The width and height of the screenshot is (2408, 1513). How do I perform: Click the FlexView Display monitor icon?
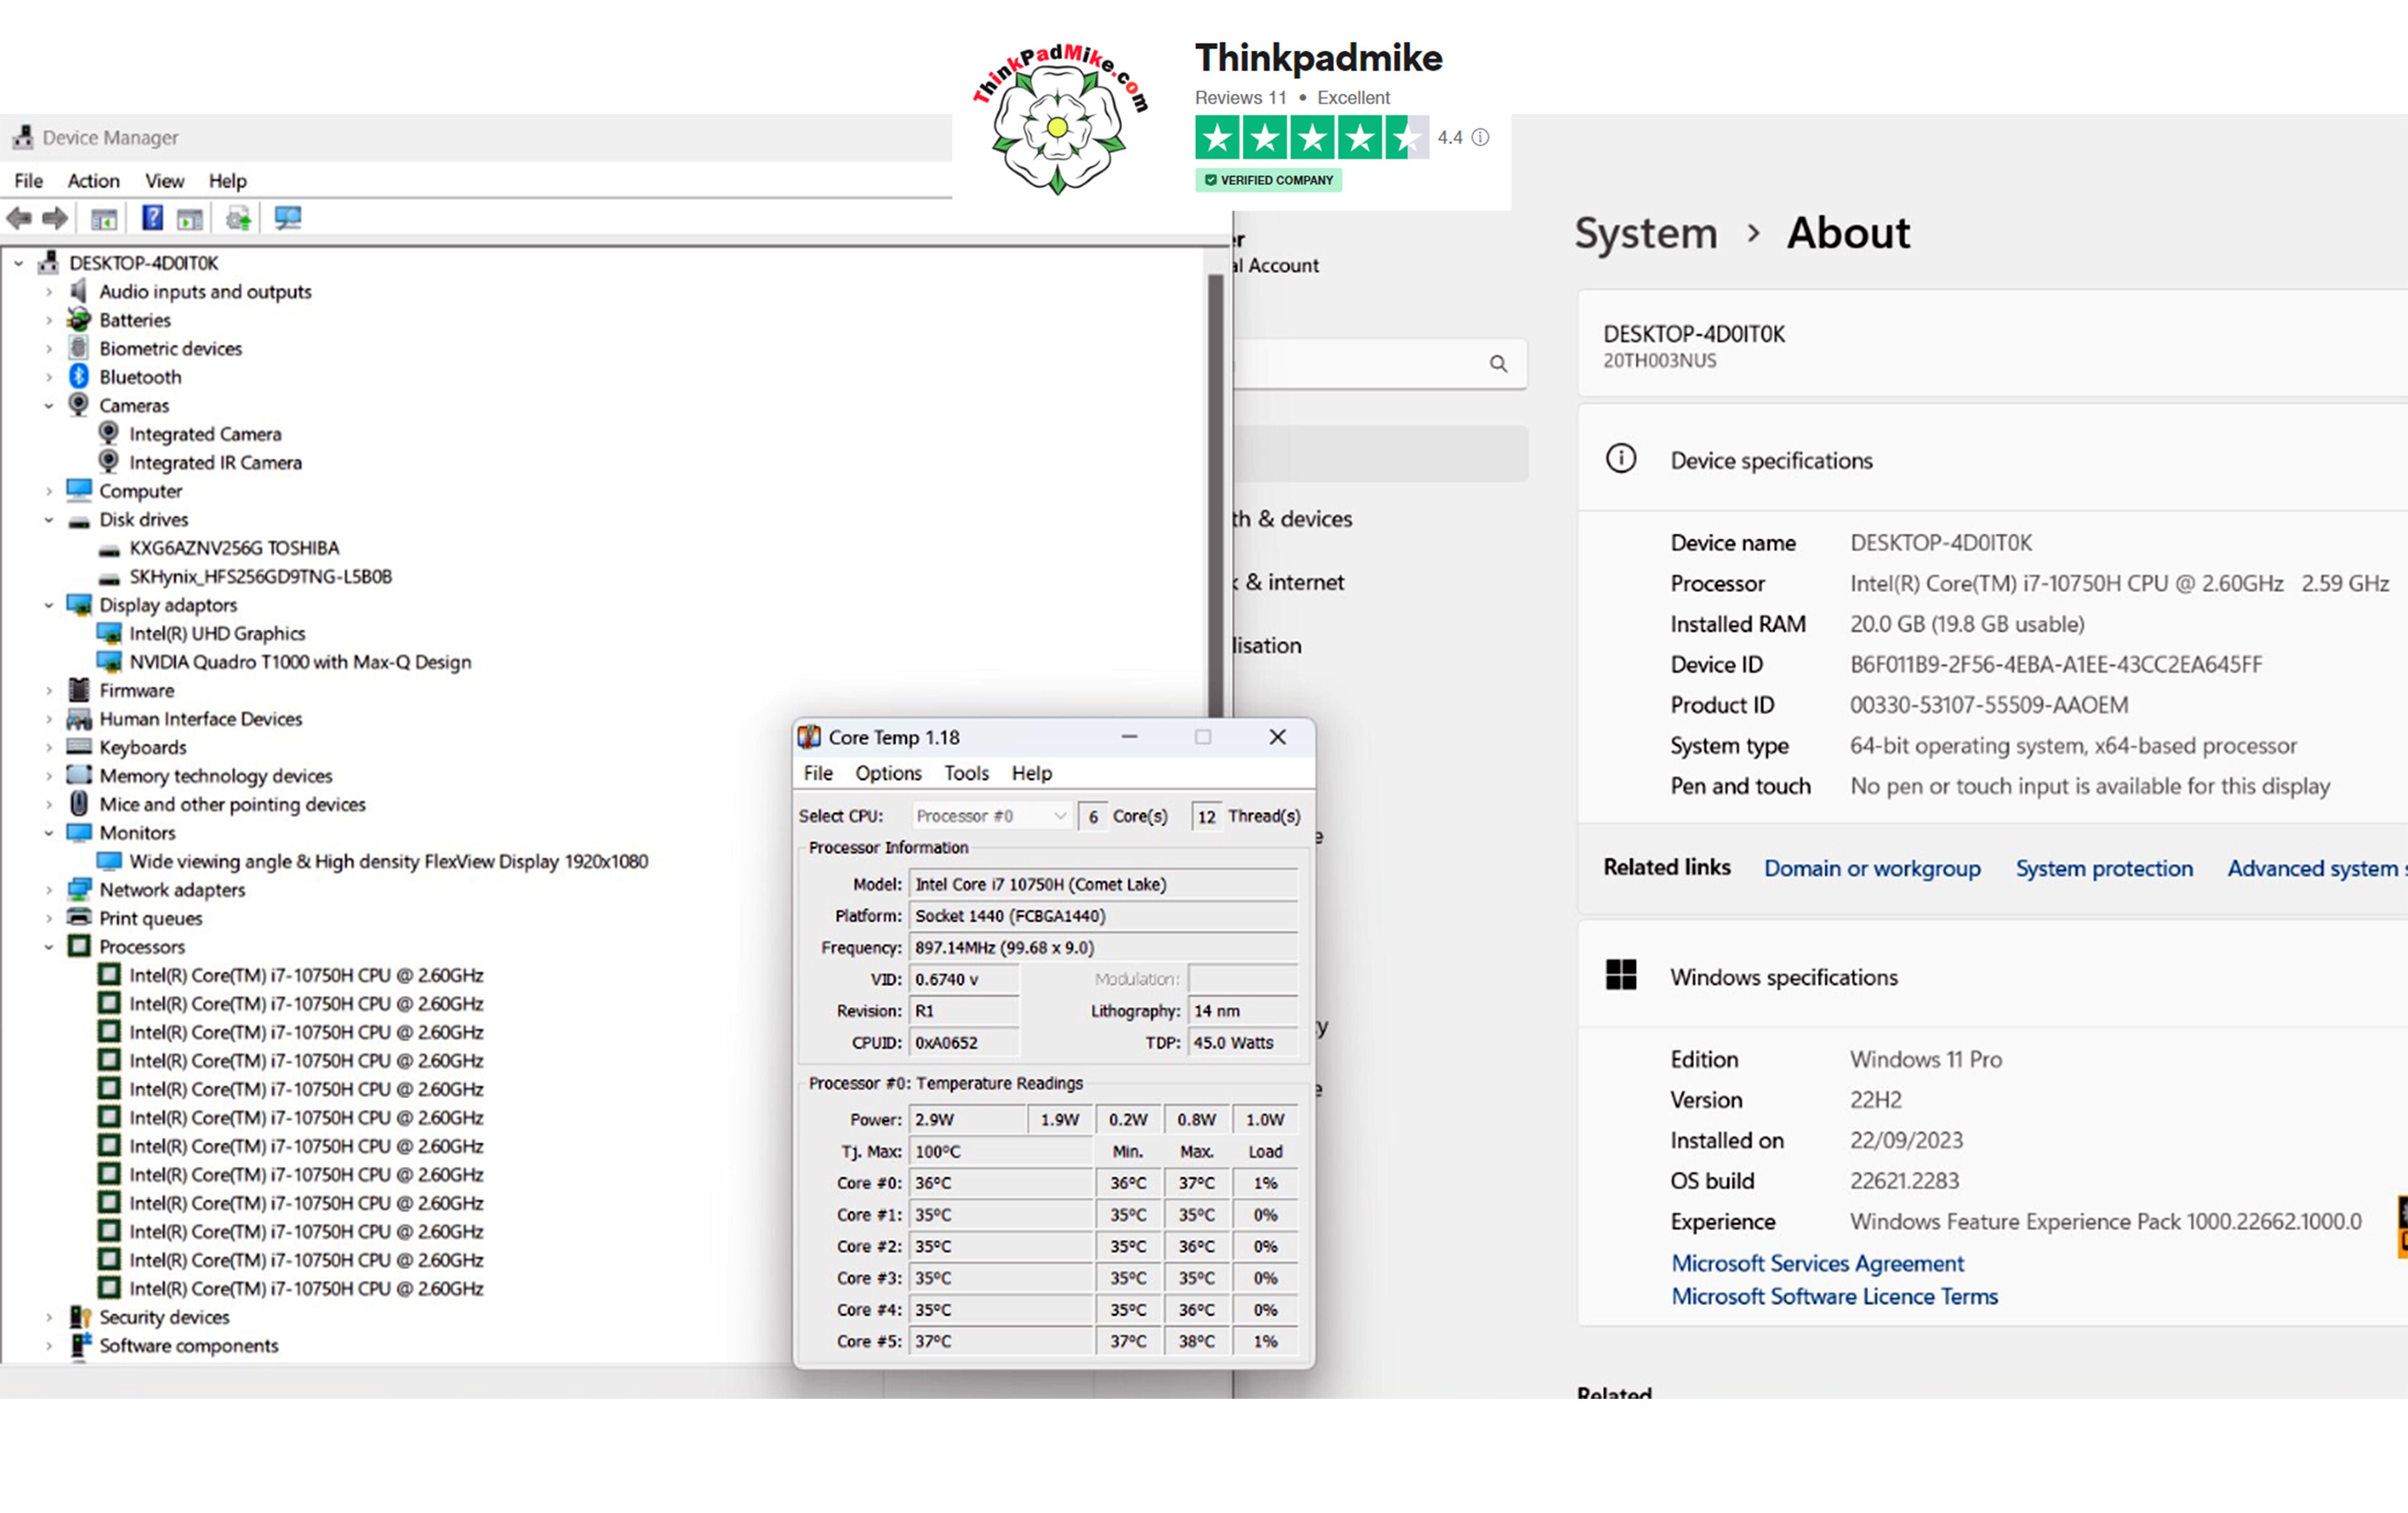pos(109,861)
